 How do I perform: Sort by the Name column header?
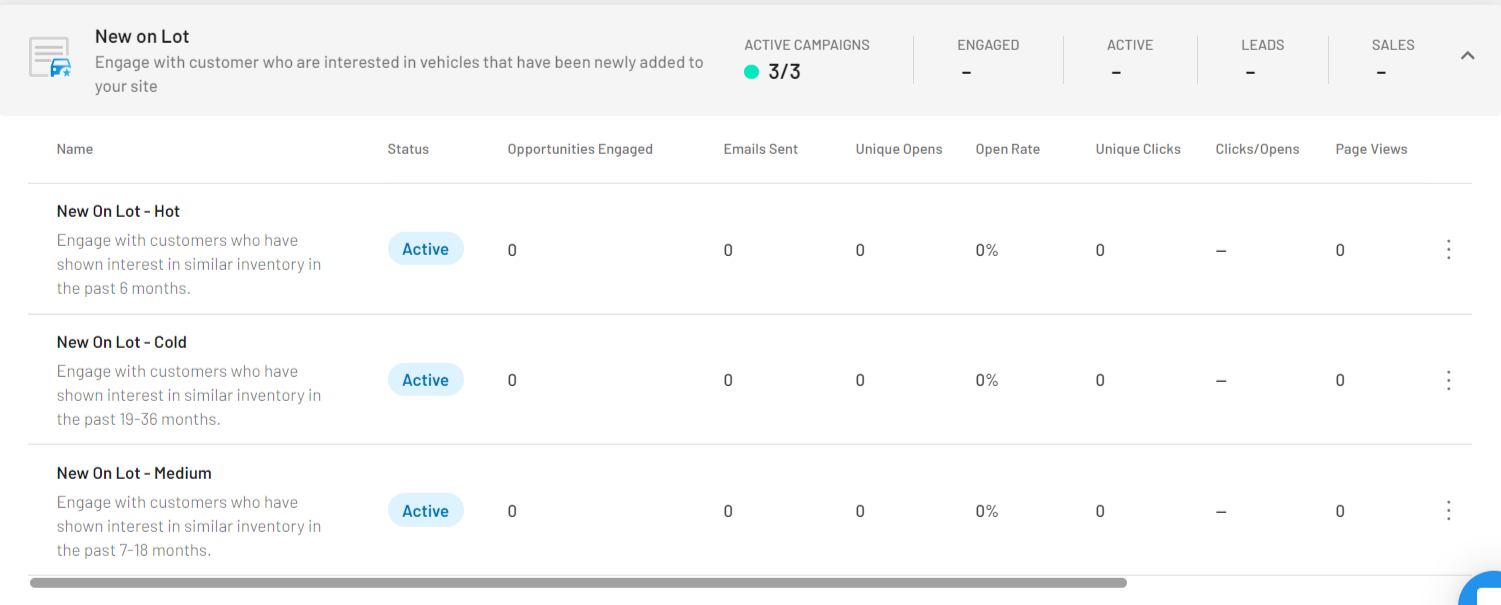(75, 149)
